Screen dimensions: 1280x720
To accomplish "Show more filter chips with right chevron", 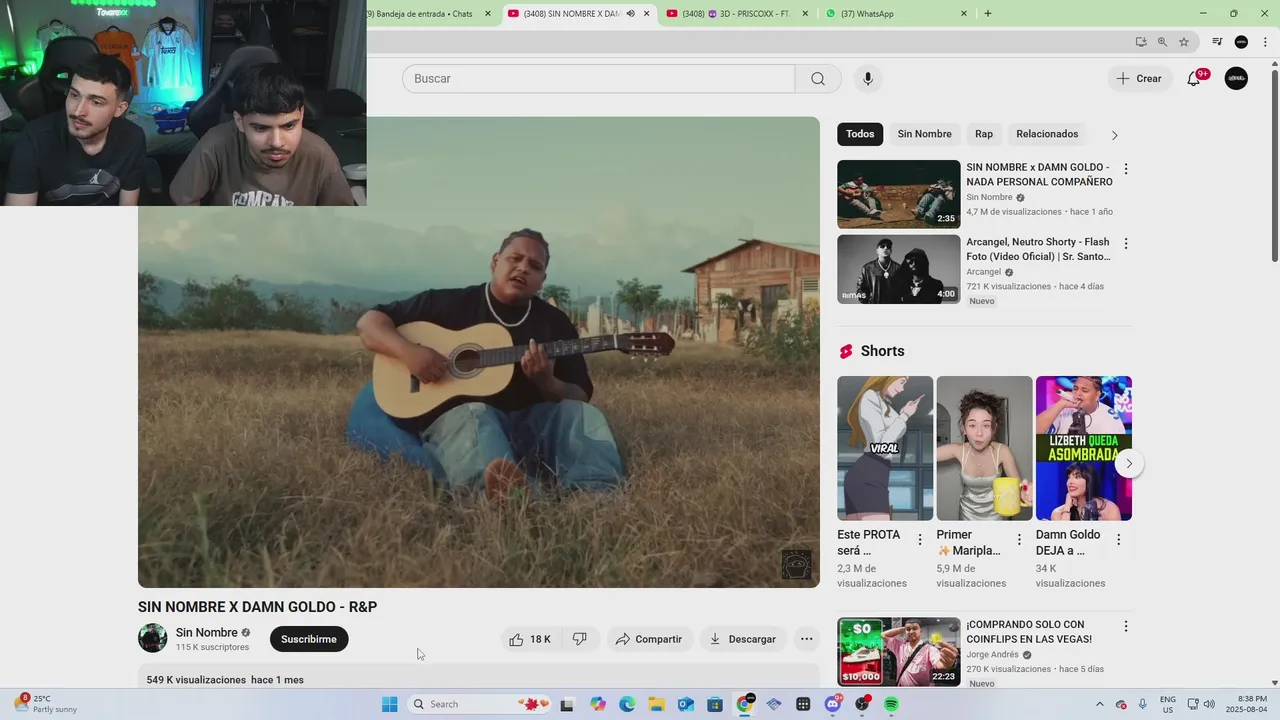I will 1115,135.
